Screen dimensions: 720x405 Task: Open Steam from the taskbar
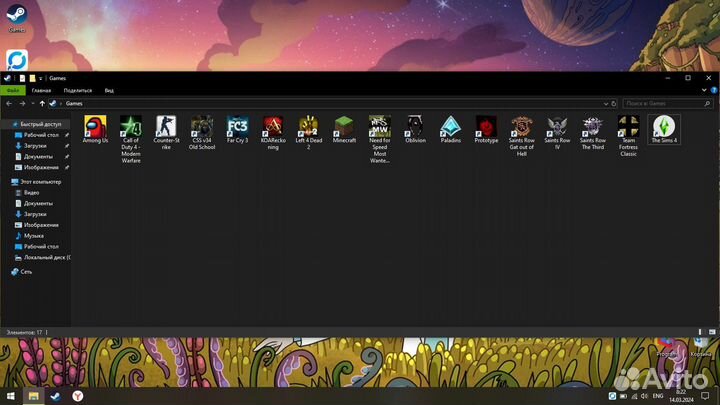tap(56, 396)
